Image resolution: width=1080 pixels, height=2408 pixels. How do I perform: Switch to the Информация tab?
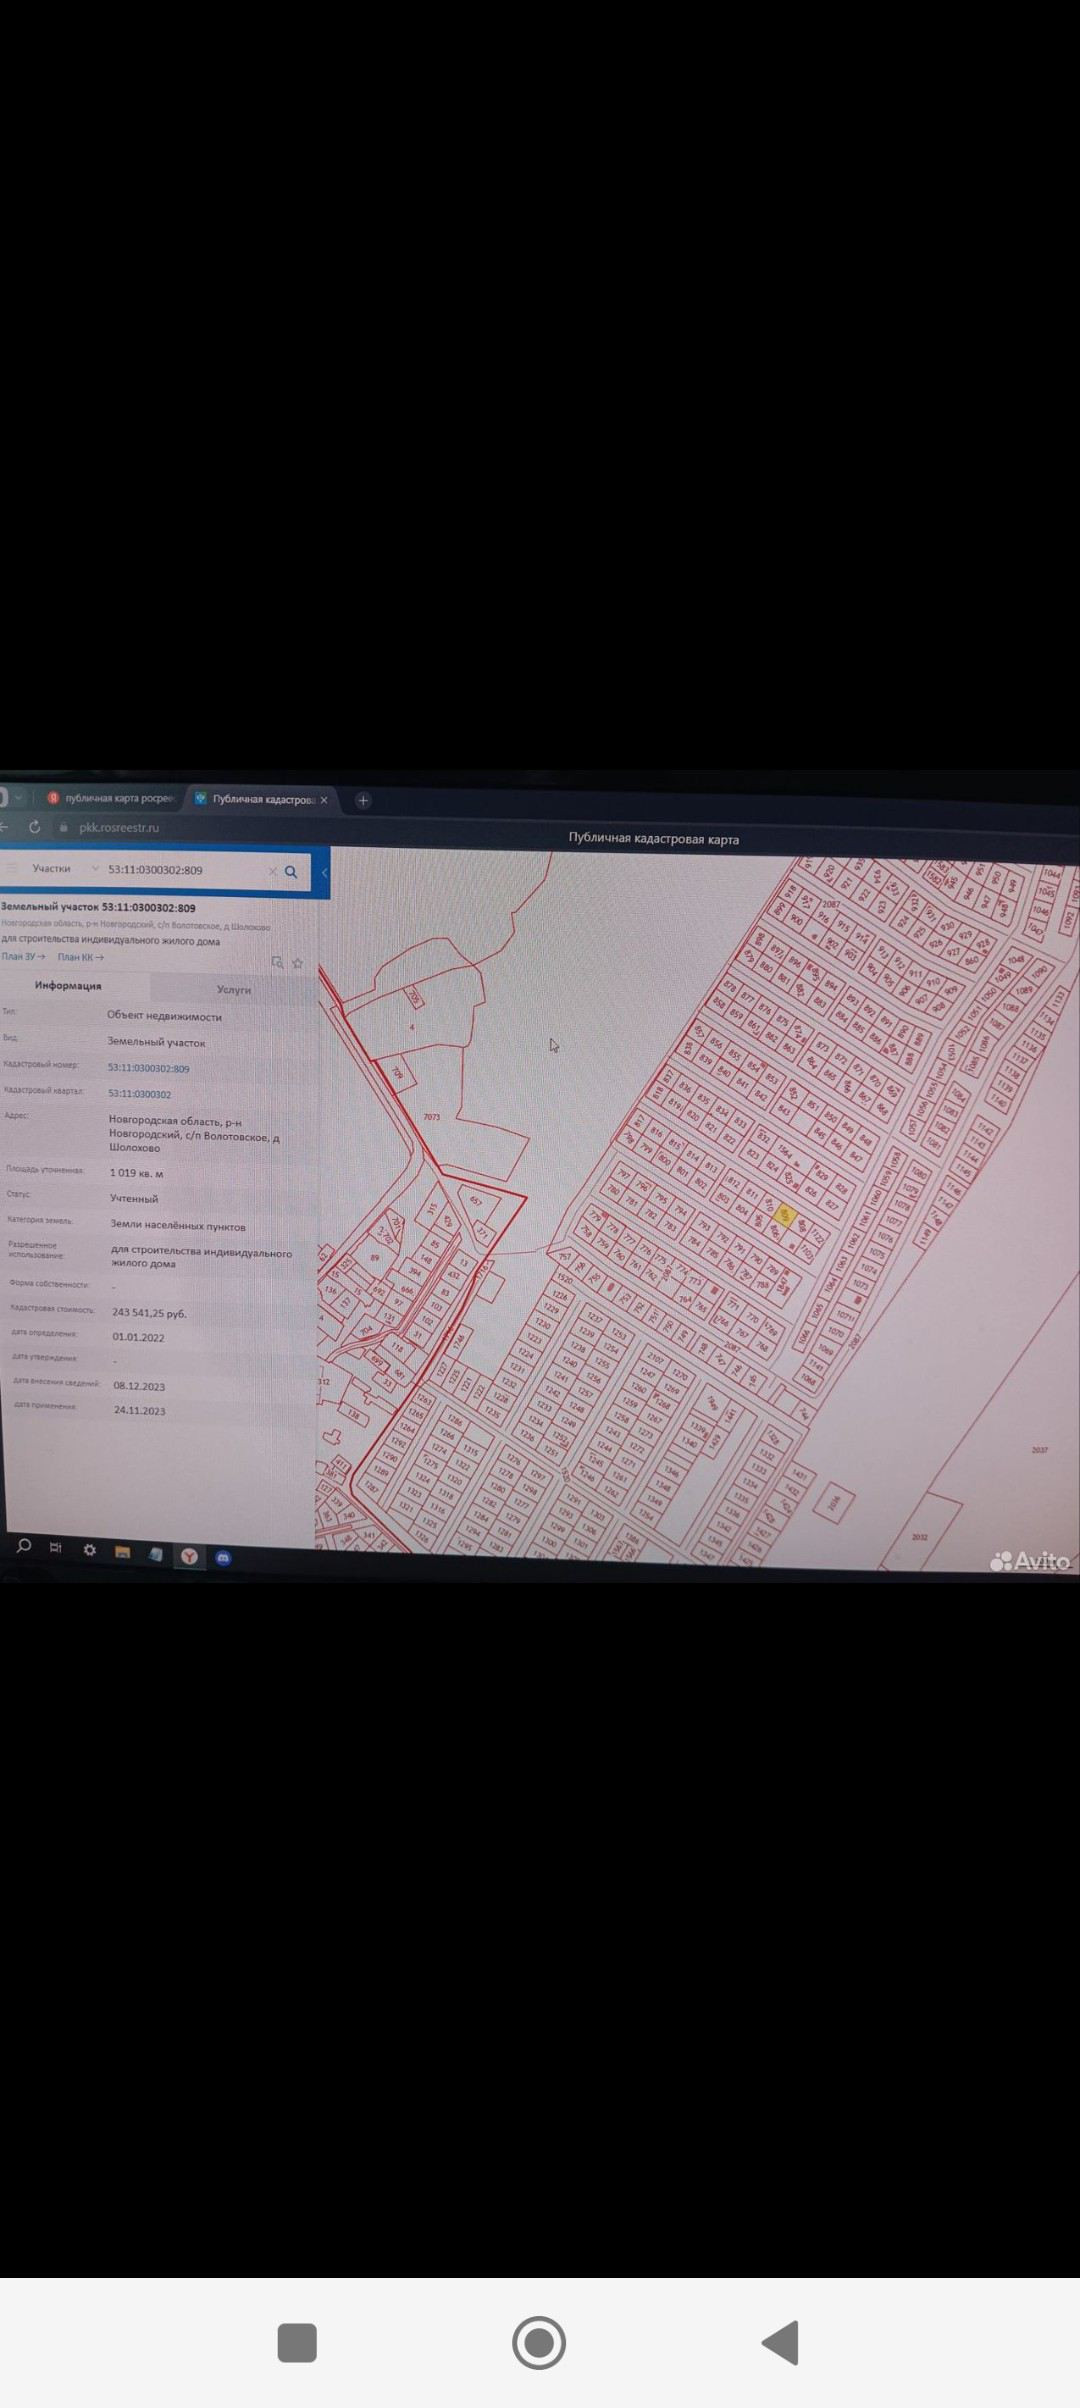pyautogui.click(x=68, y=986)
